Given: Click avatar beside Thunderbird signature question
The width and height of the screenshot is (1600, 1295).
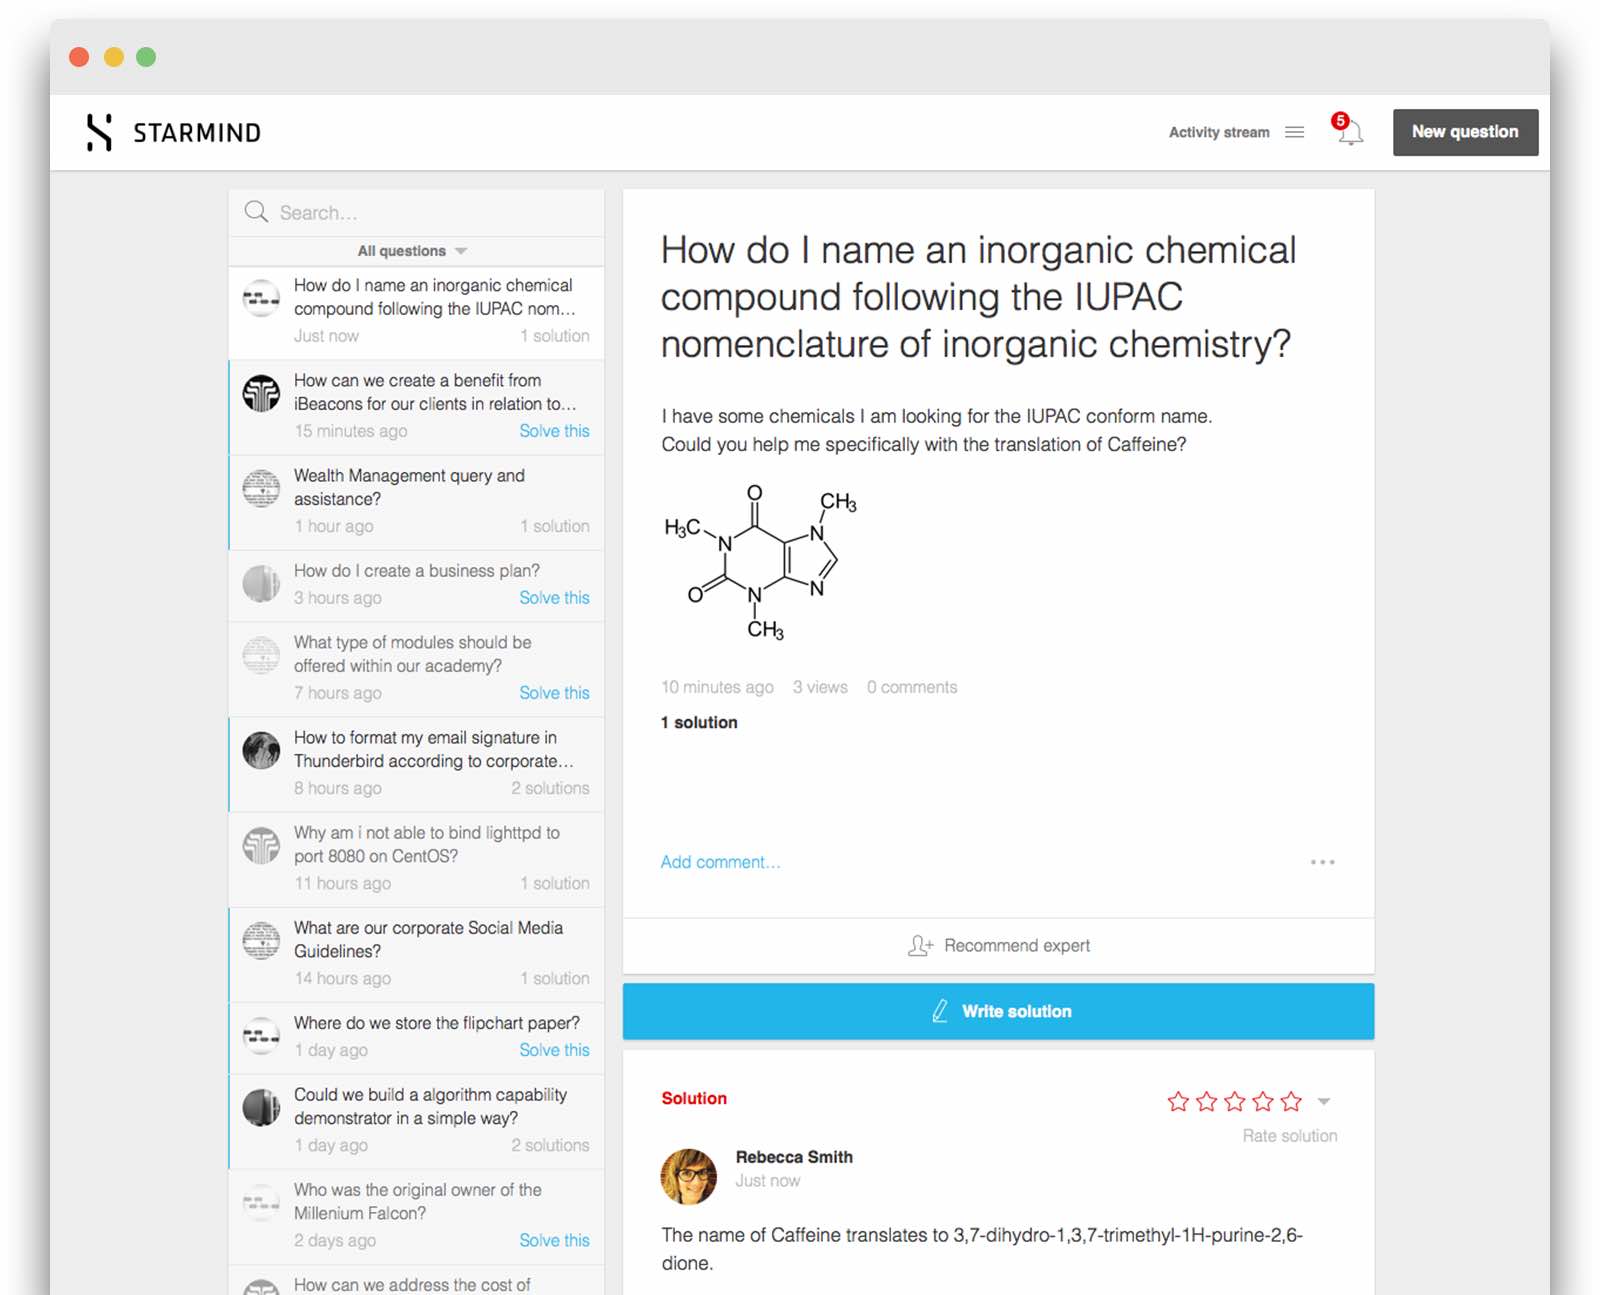Looking at the screenshot, I should [x=261, y=750].
